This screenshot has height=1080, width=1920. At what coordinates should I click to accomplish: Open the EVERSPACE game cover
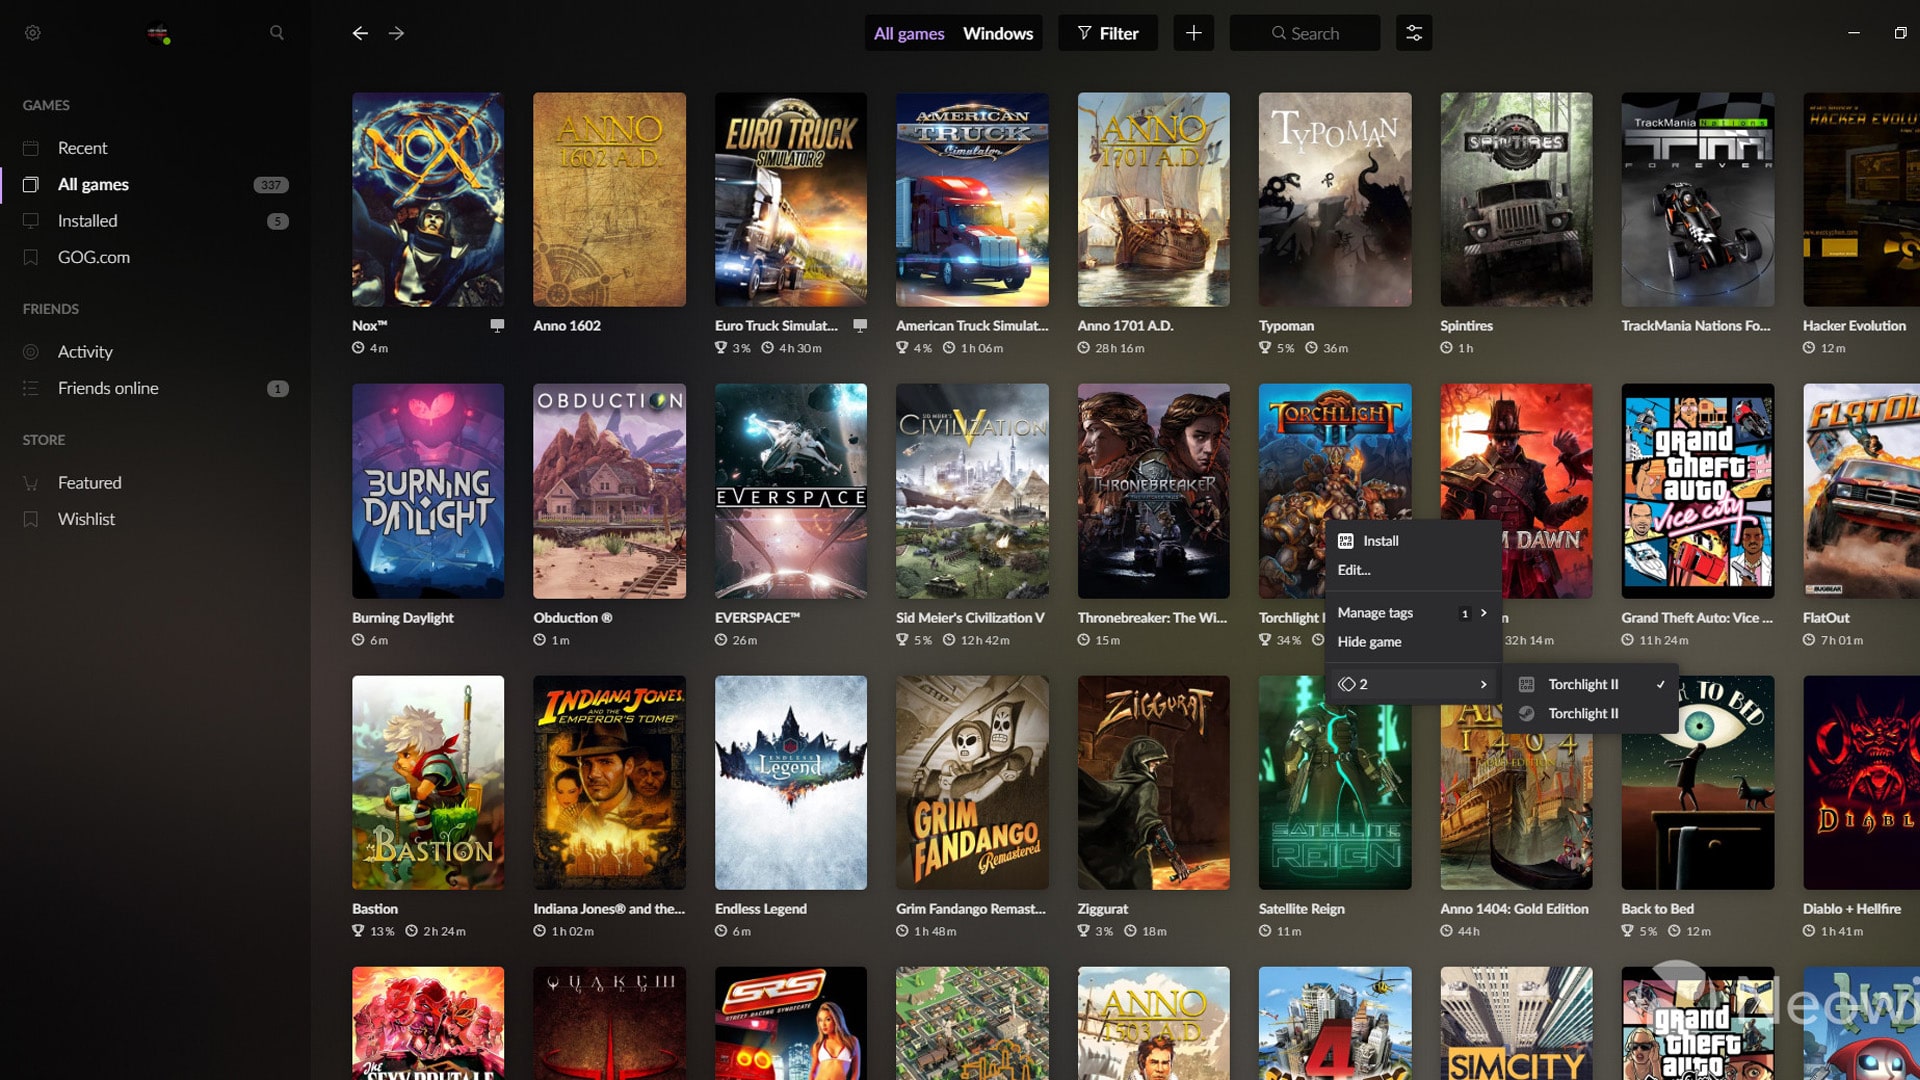(x=791, y=491)
